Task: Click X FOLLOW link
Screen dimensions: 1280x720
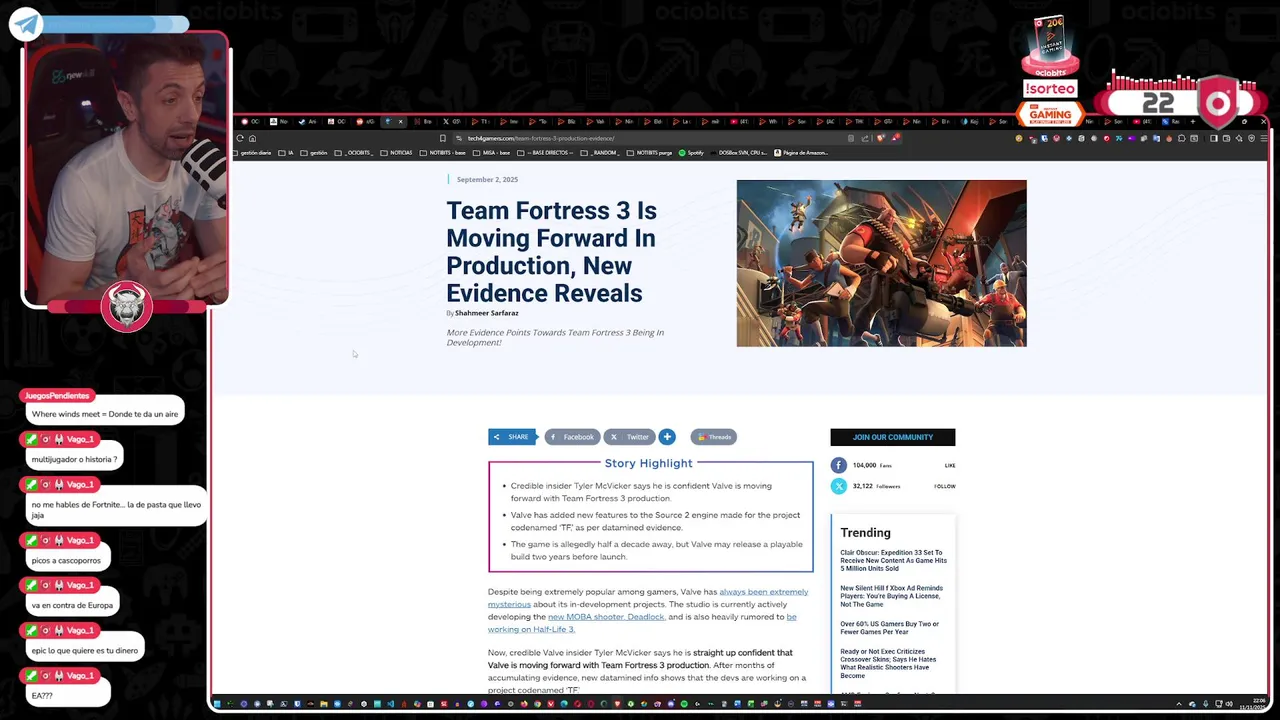Action: click(x=945, y=486)
